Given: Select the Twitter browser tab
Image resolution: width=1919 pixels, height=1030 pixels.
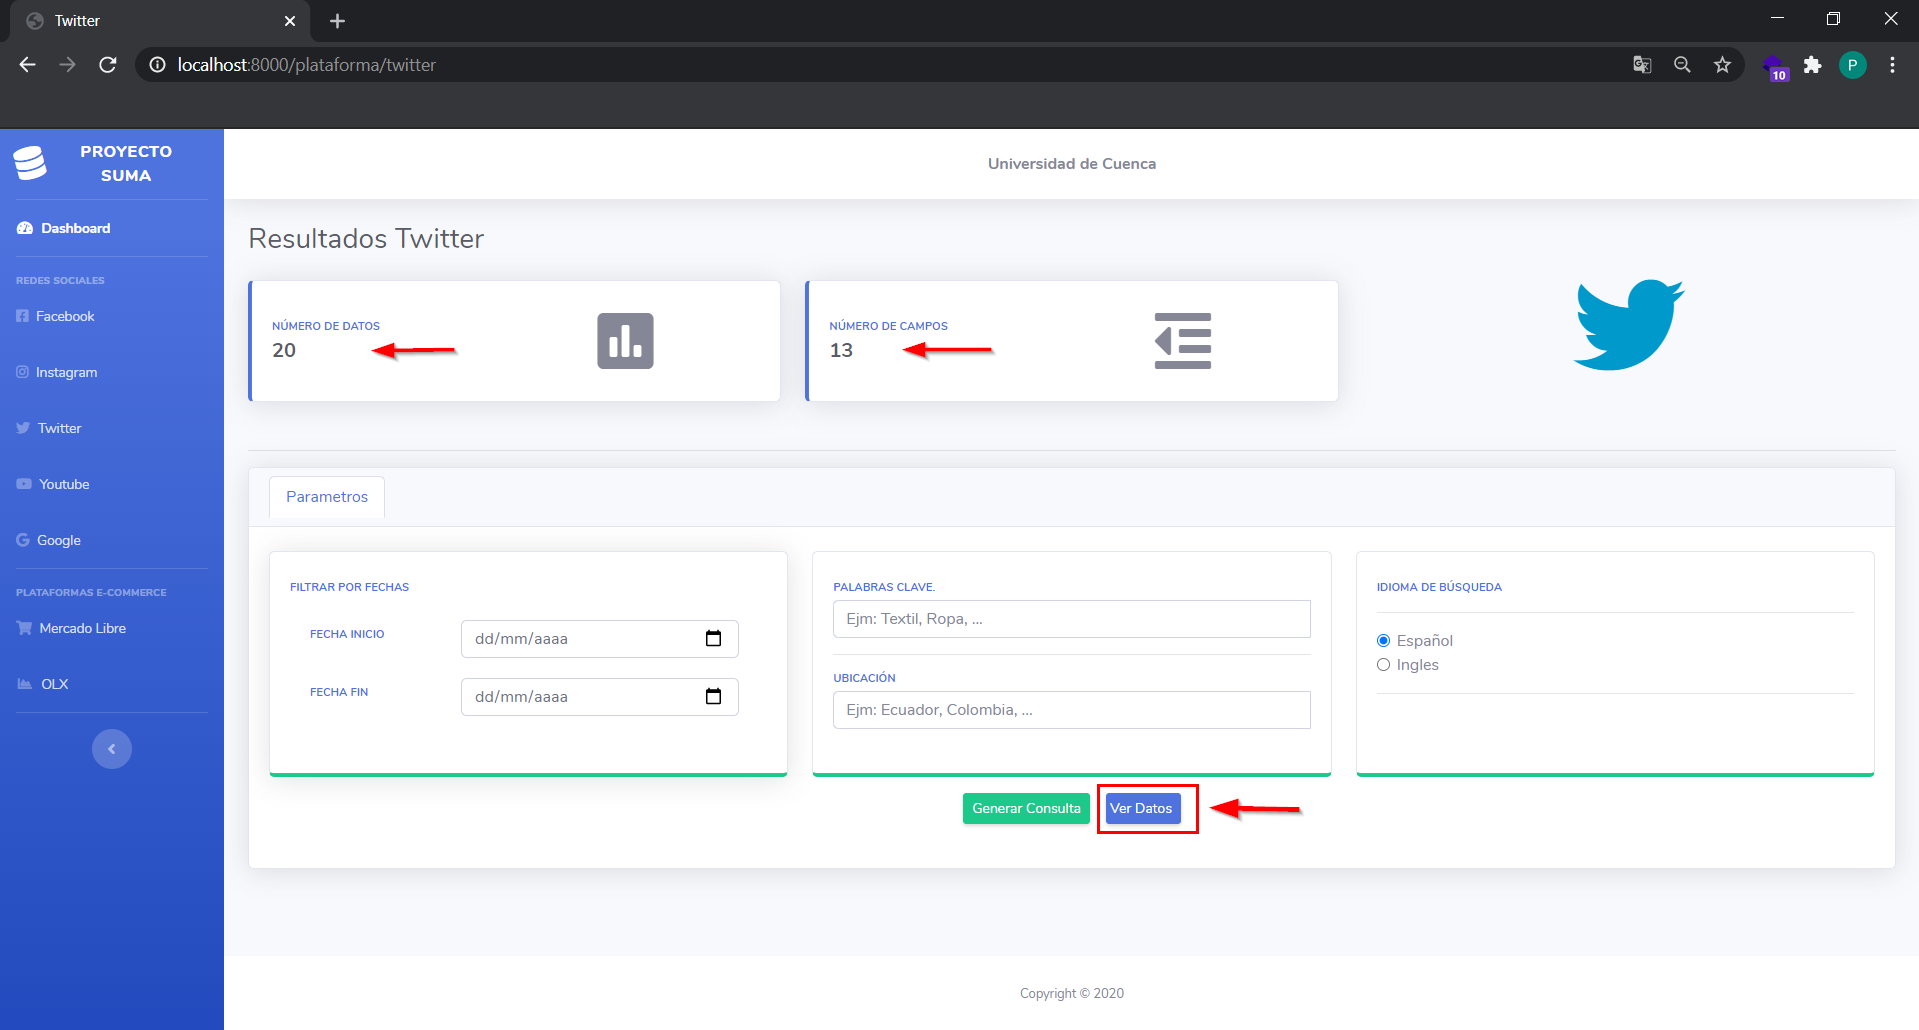Looking at the screenshot, I should tap(160, 21).
